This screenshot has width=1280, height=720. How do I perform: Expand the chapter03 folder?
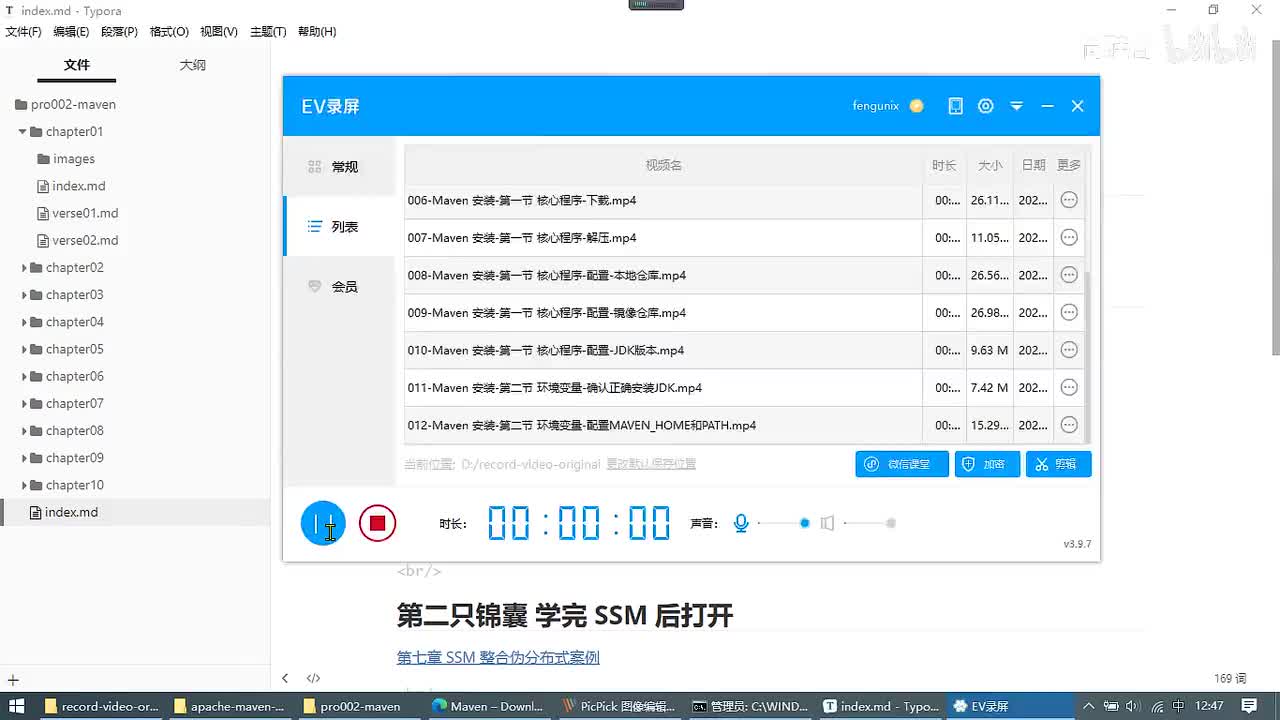pos(24,295)
